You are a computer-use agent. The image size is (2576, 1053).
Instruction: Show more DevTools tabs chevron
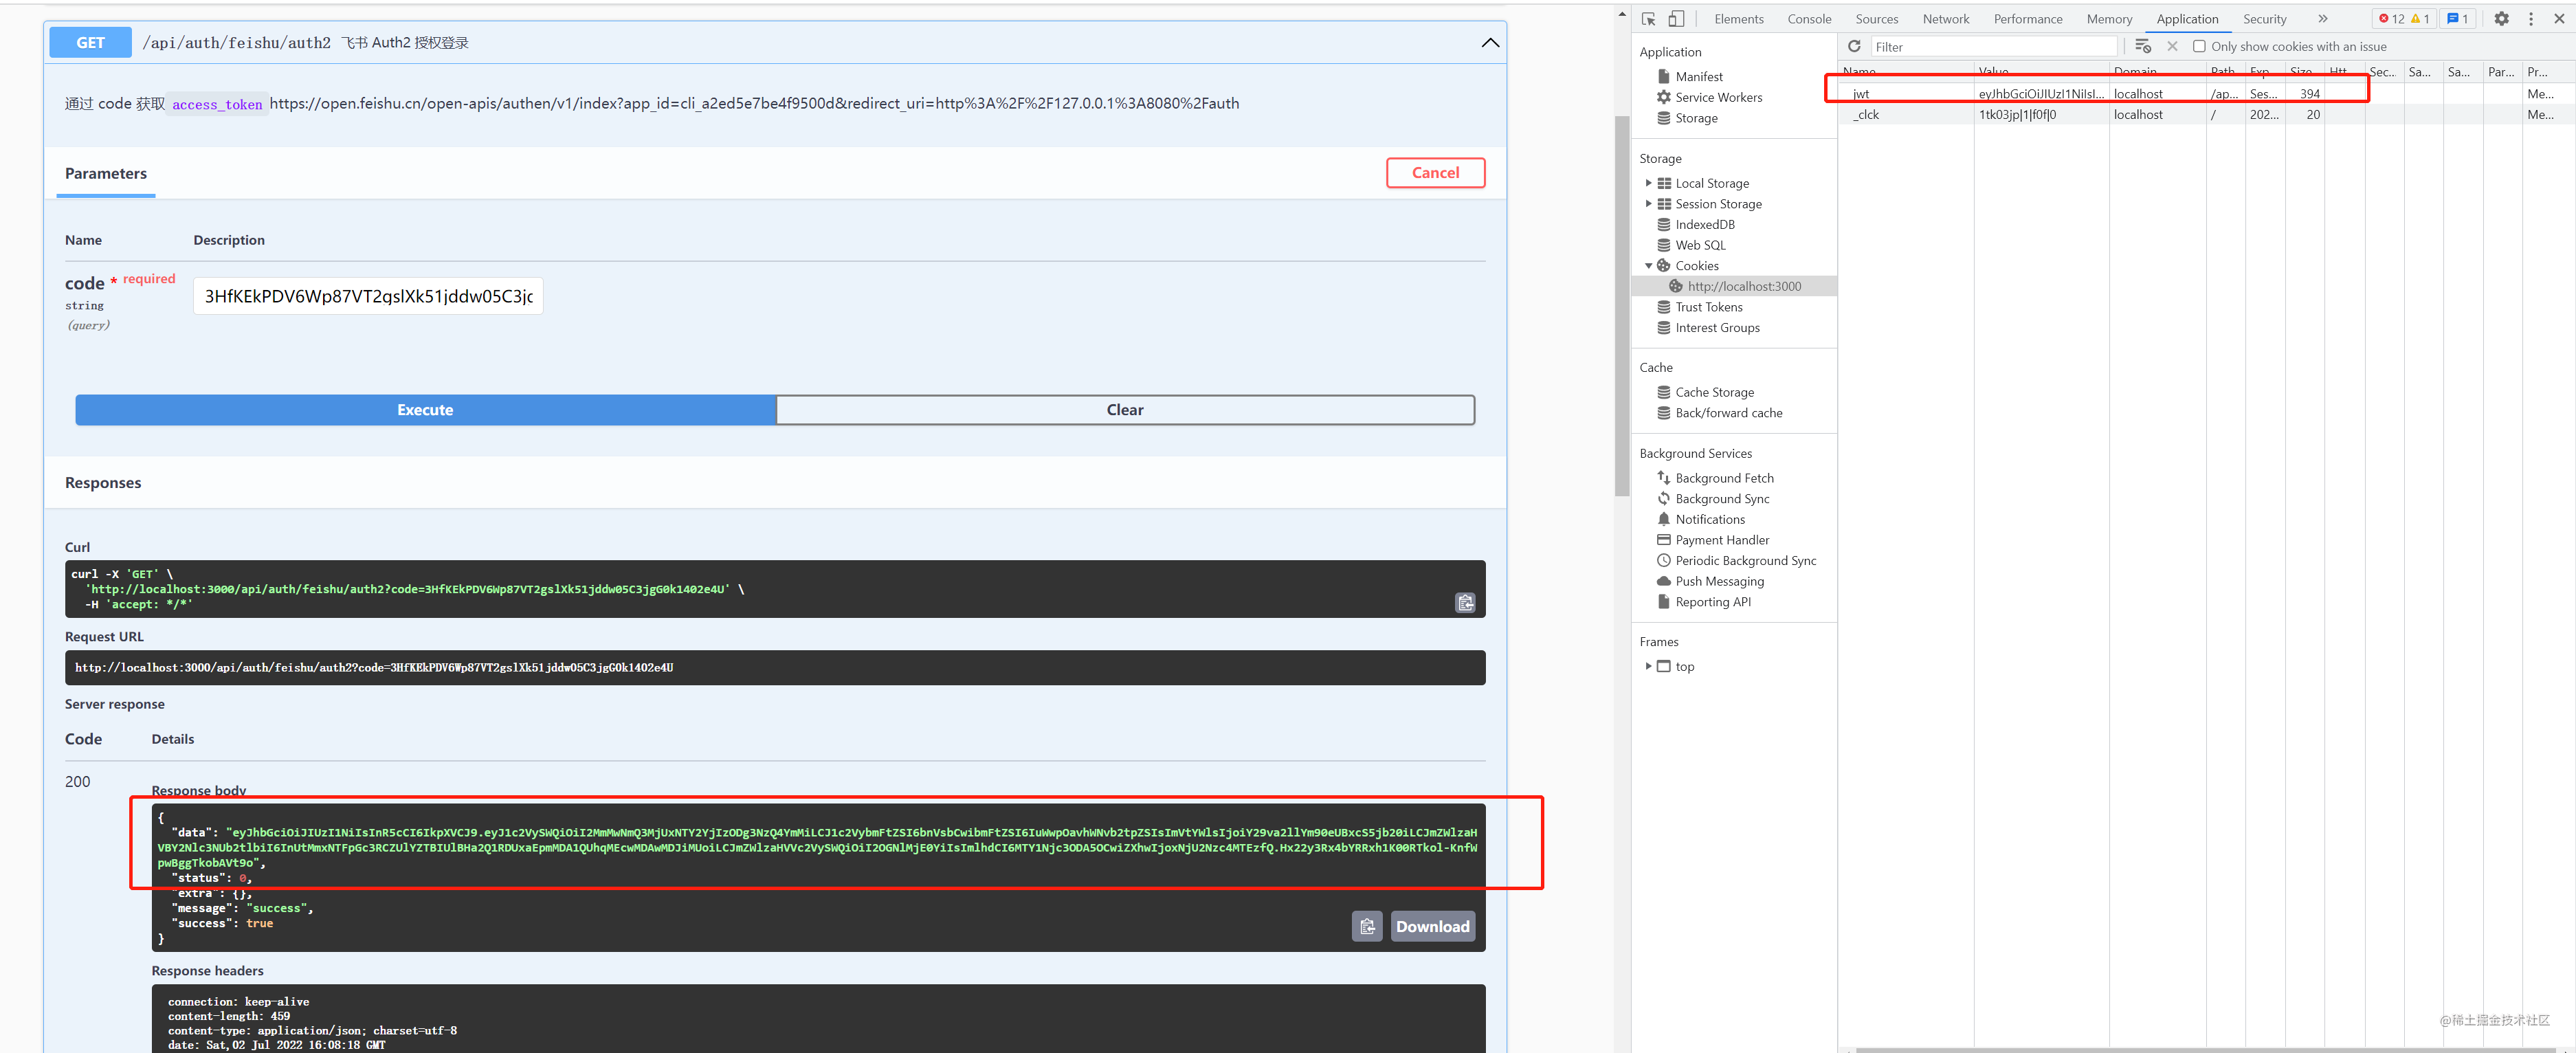(x=2323, y=19)
